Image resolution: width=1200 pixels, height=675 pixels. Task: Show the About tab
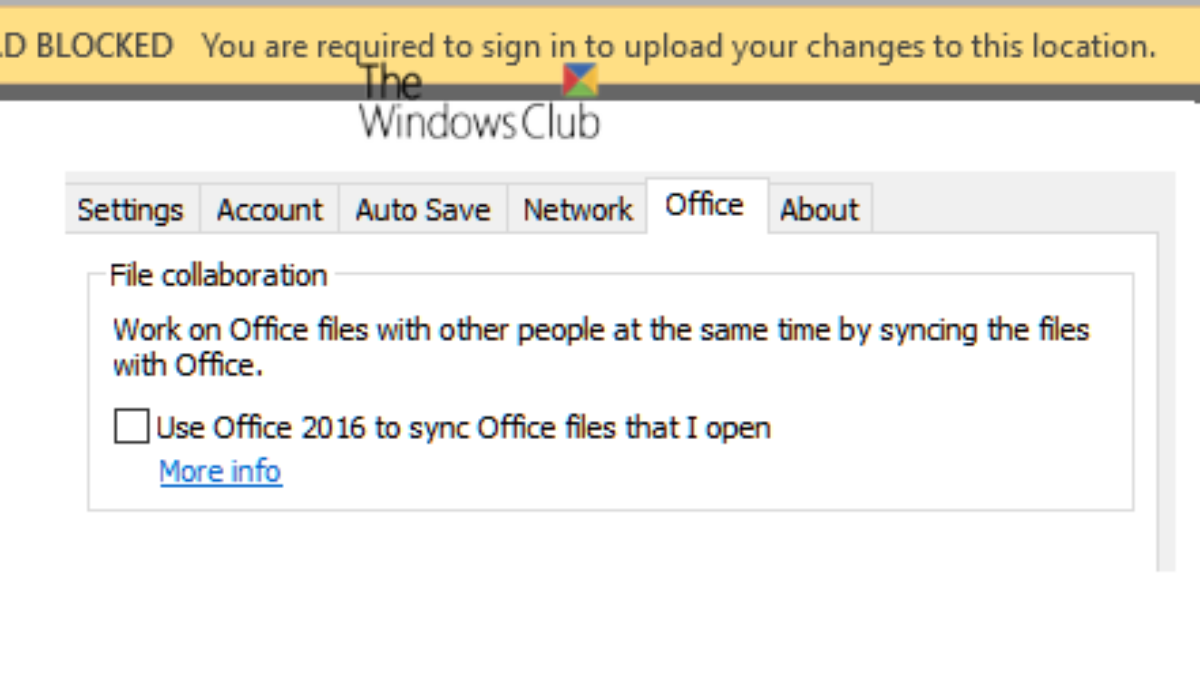pos(819,210)
